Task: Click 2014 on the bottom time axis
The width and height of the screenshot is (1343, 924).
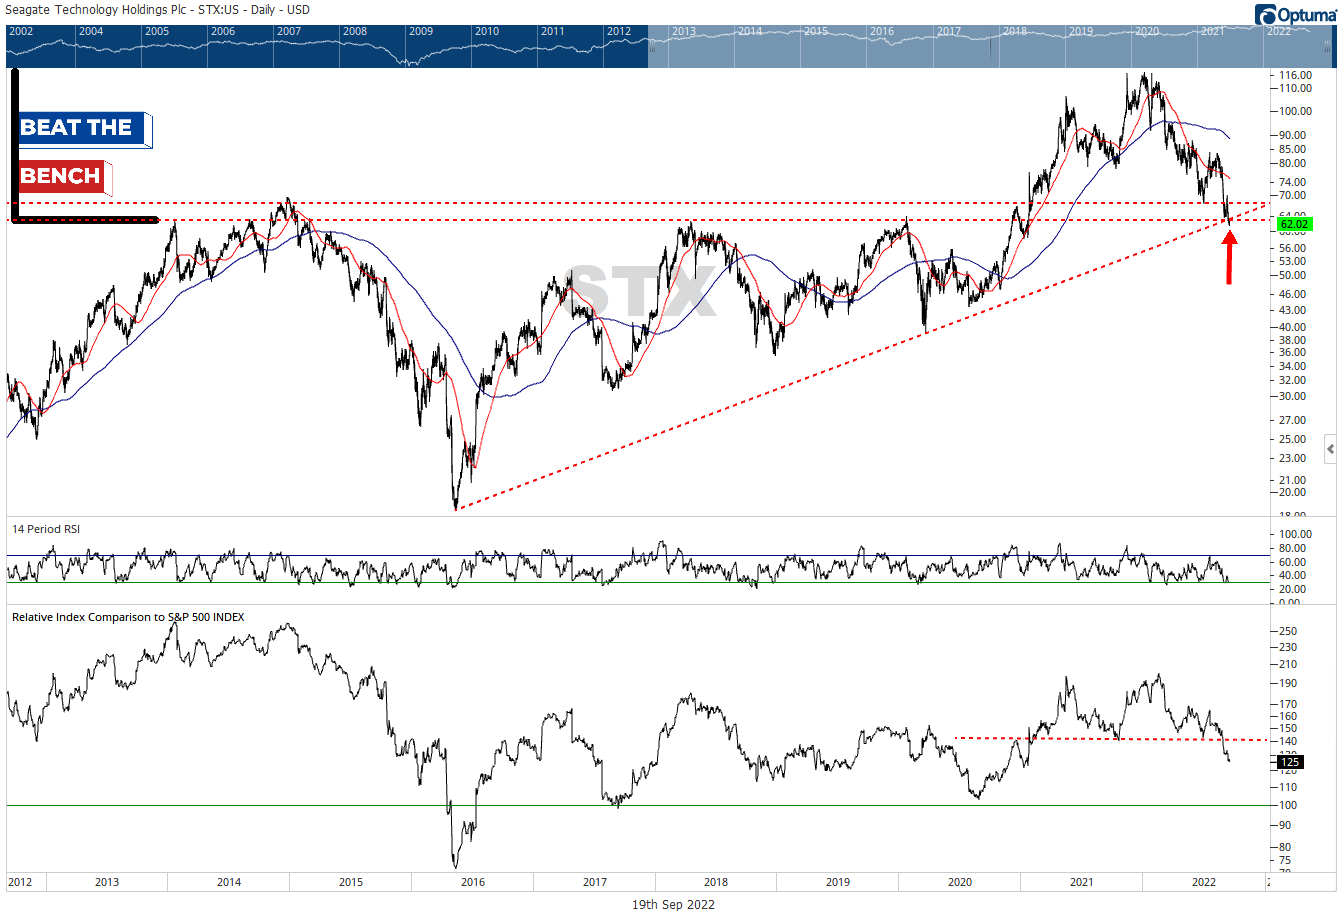Action: tap(229, 882)
